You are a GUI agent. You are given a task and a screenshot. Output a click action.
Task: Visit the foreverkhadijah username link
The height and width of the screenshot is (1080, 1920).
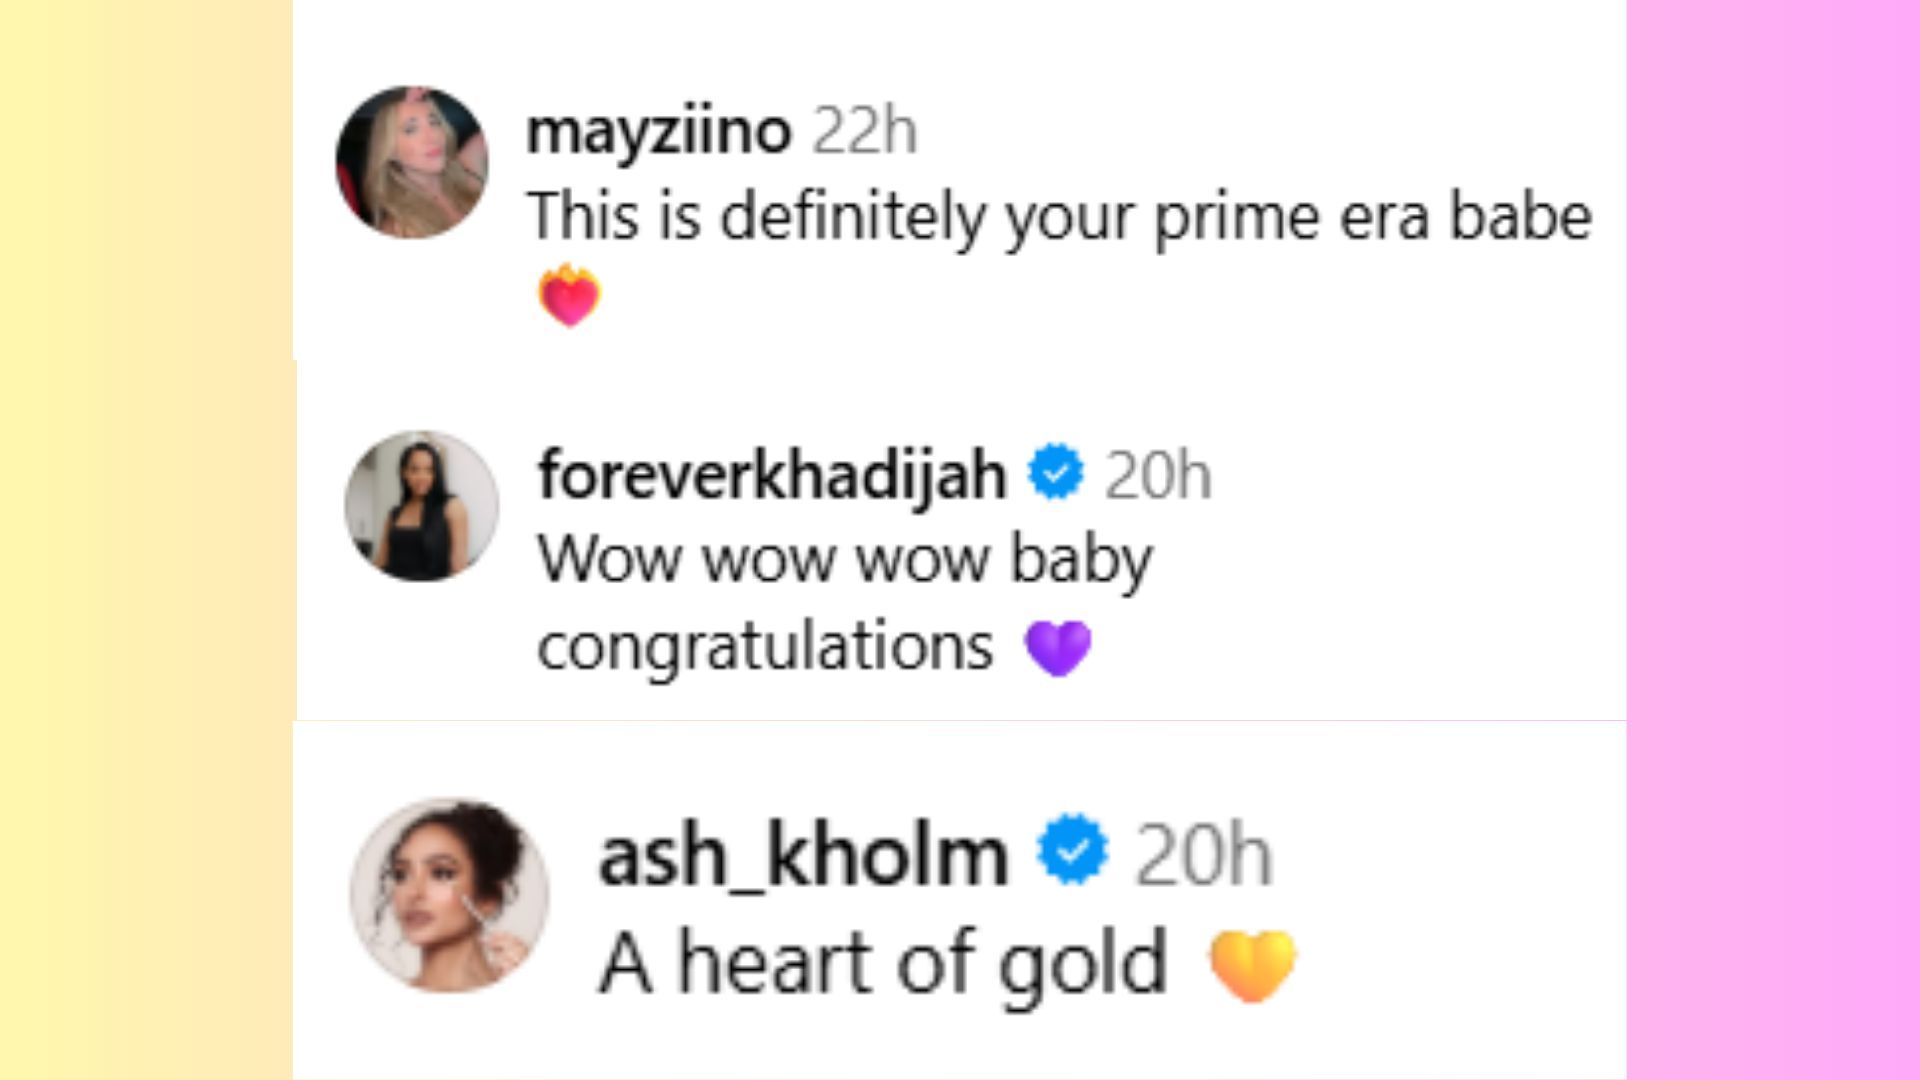(772, 474)
